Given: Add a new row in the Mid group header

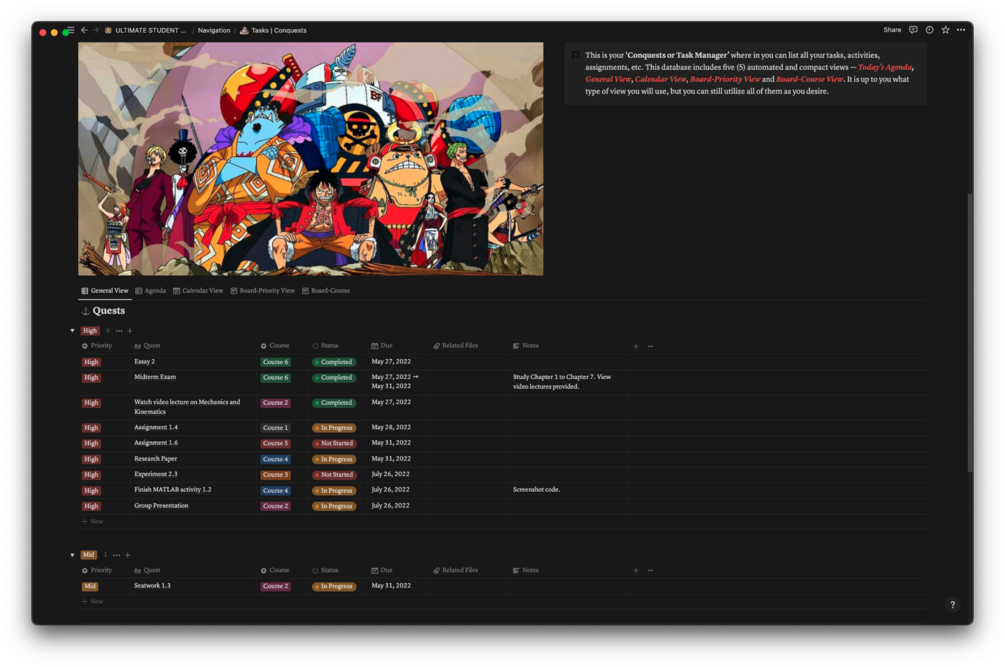Looking at the screenshot, I should point(128,555).
